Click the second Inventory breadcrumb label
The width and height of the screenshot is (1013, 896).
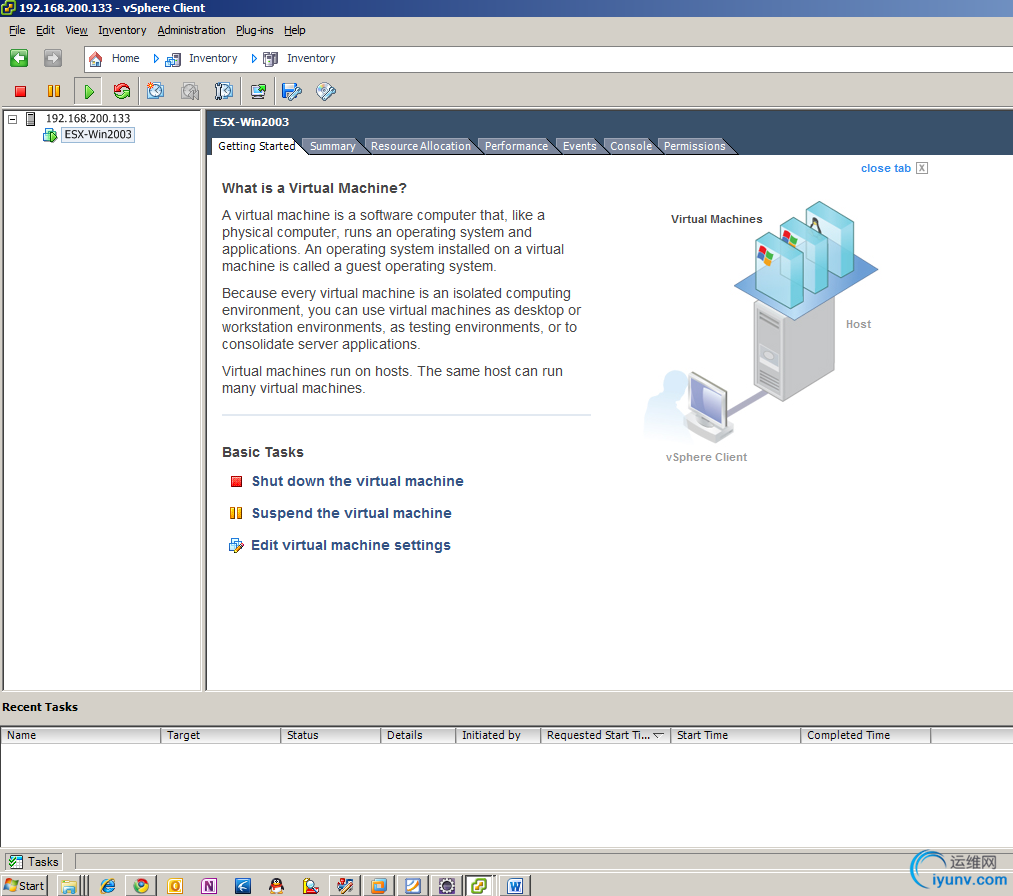point(311,58)
